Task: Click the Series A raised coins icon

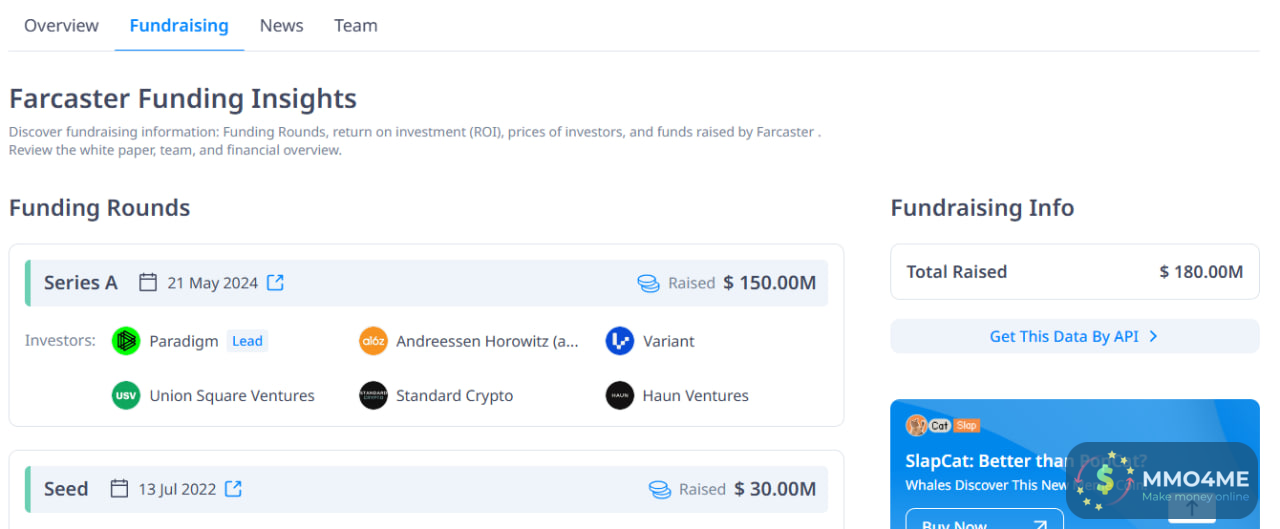Action: coord(648,284)
